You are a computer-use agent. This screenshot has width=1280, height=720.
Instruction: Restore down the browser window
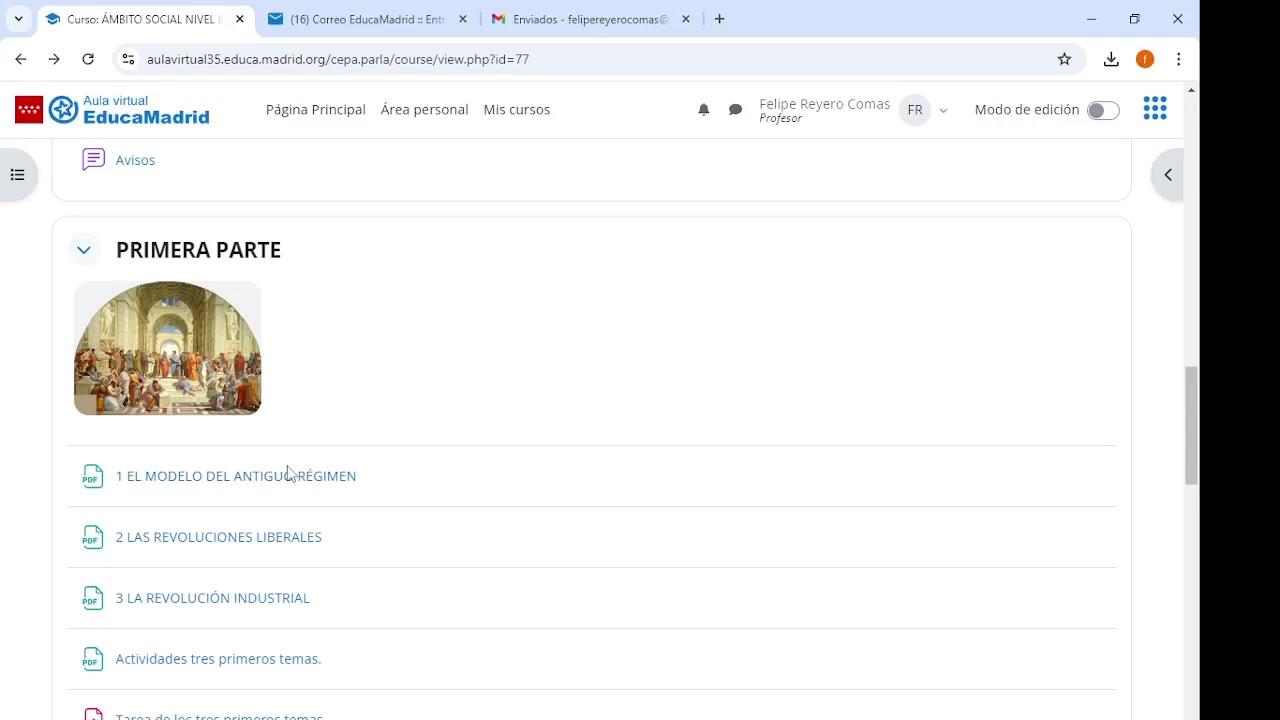point(1135,19)
